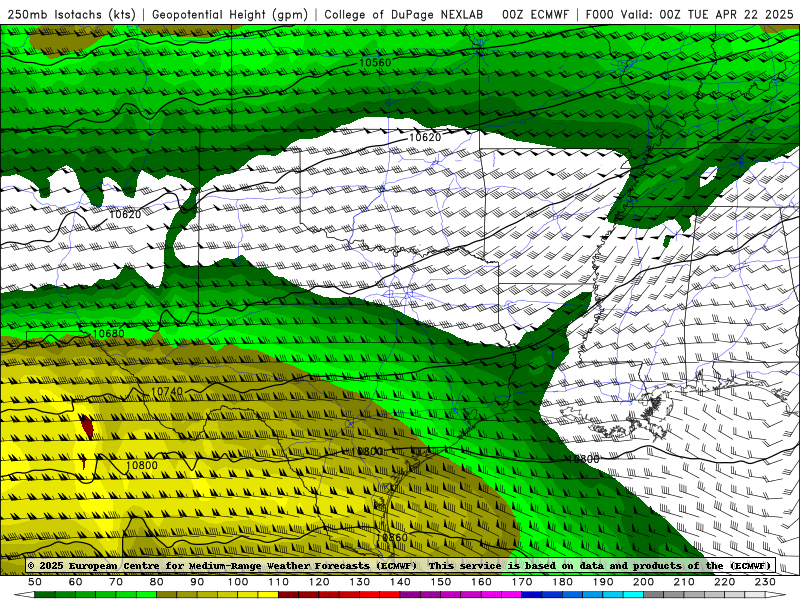The width and height of the screenshot is (800, 600).
Task: Click the 230 value on the color scale
Action: click(765, 582)
